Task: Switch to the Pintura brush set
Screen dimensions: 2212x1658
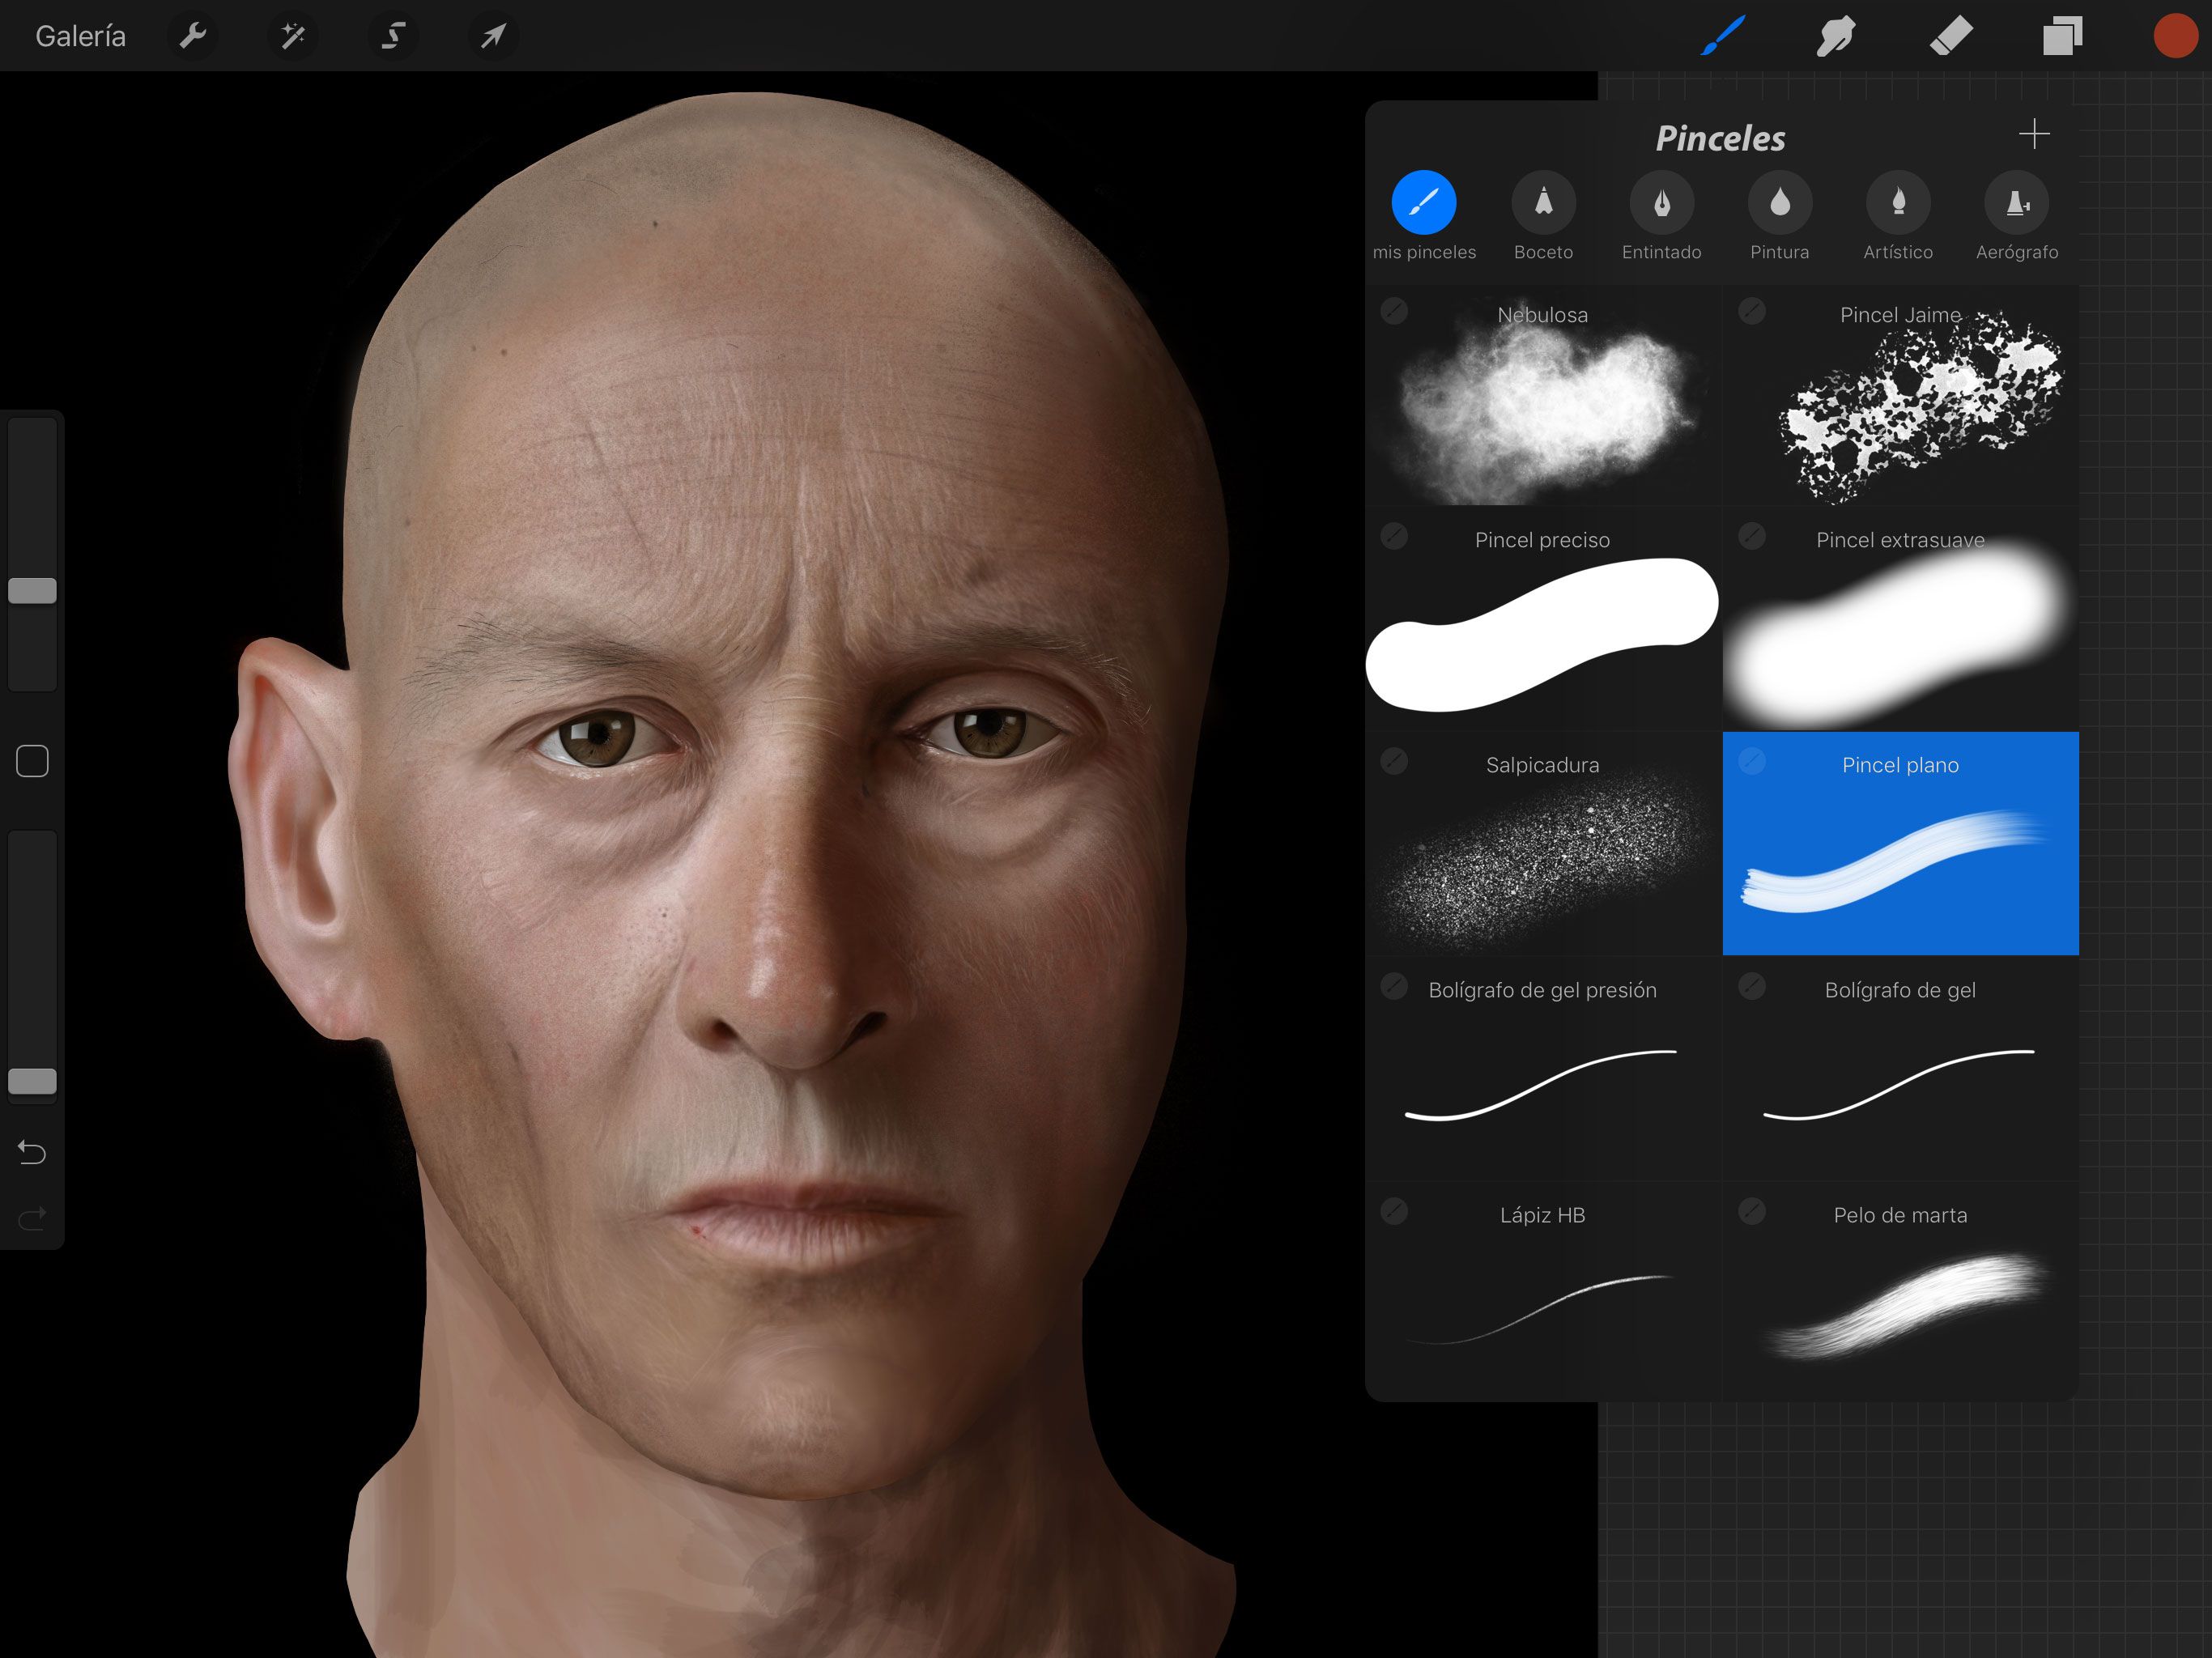Action: 1780,217
